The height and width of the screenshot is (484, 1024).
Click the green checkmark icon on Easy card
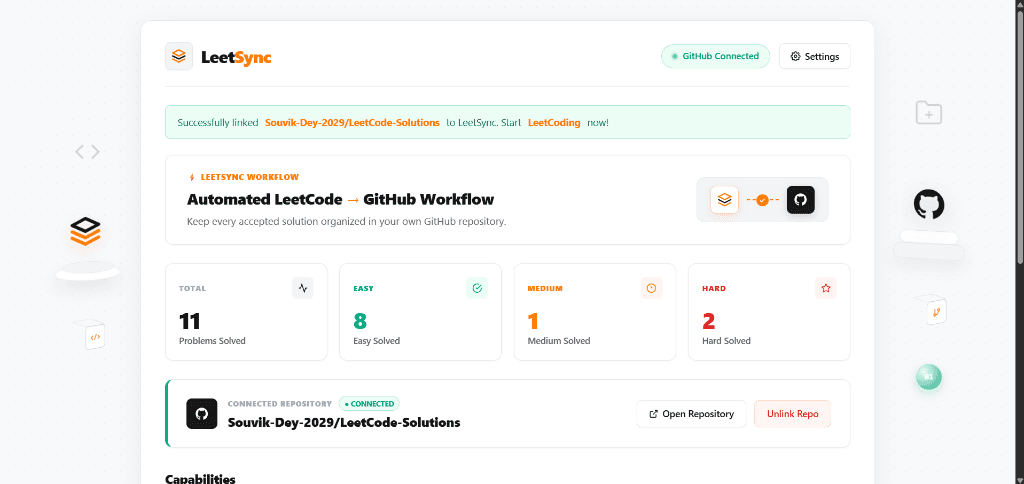(477, 287)
